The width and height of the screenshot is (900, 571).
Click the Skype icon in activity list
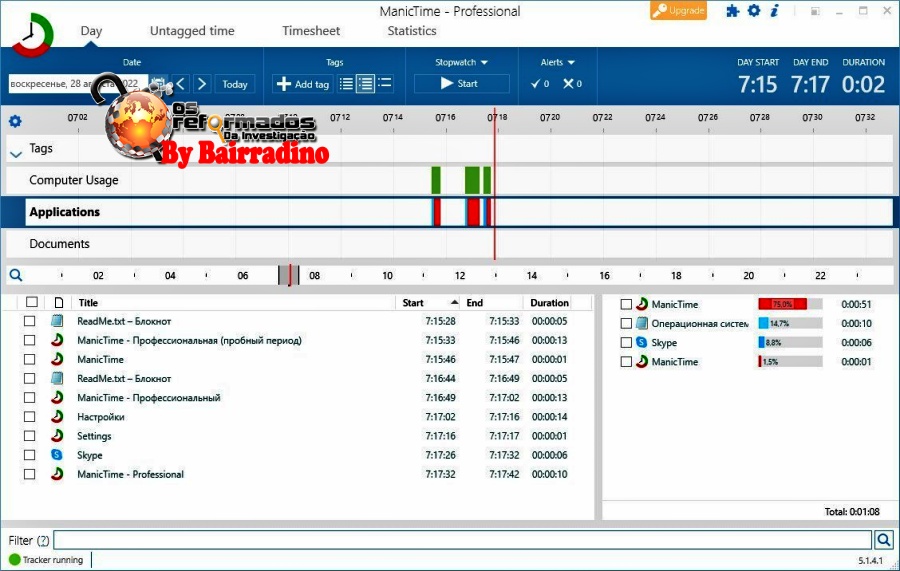[x=57, y=455]
